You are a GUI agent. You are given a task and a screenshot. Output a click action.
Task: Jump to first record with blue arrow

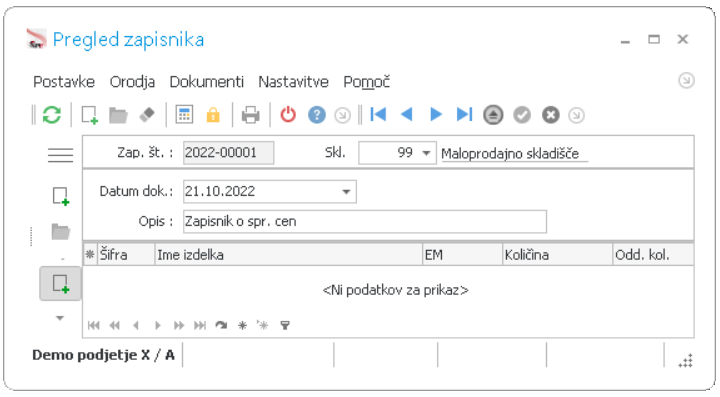[x=378, y=114]
